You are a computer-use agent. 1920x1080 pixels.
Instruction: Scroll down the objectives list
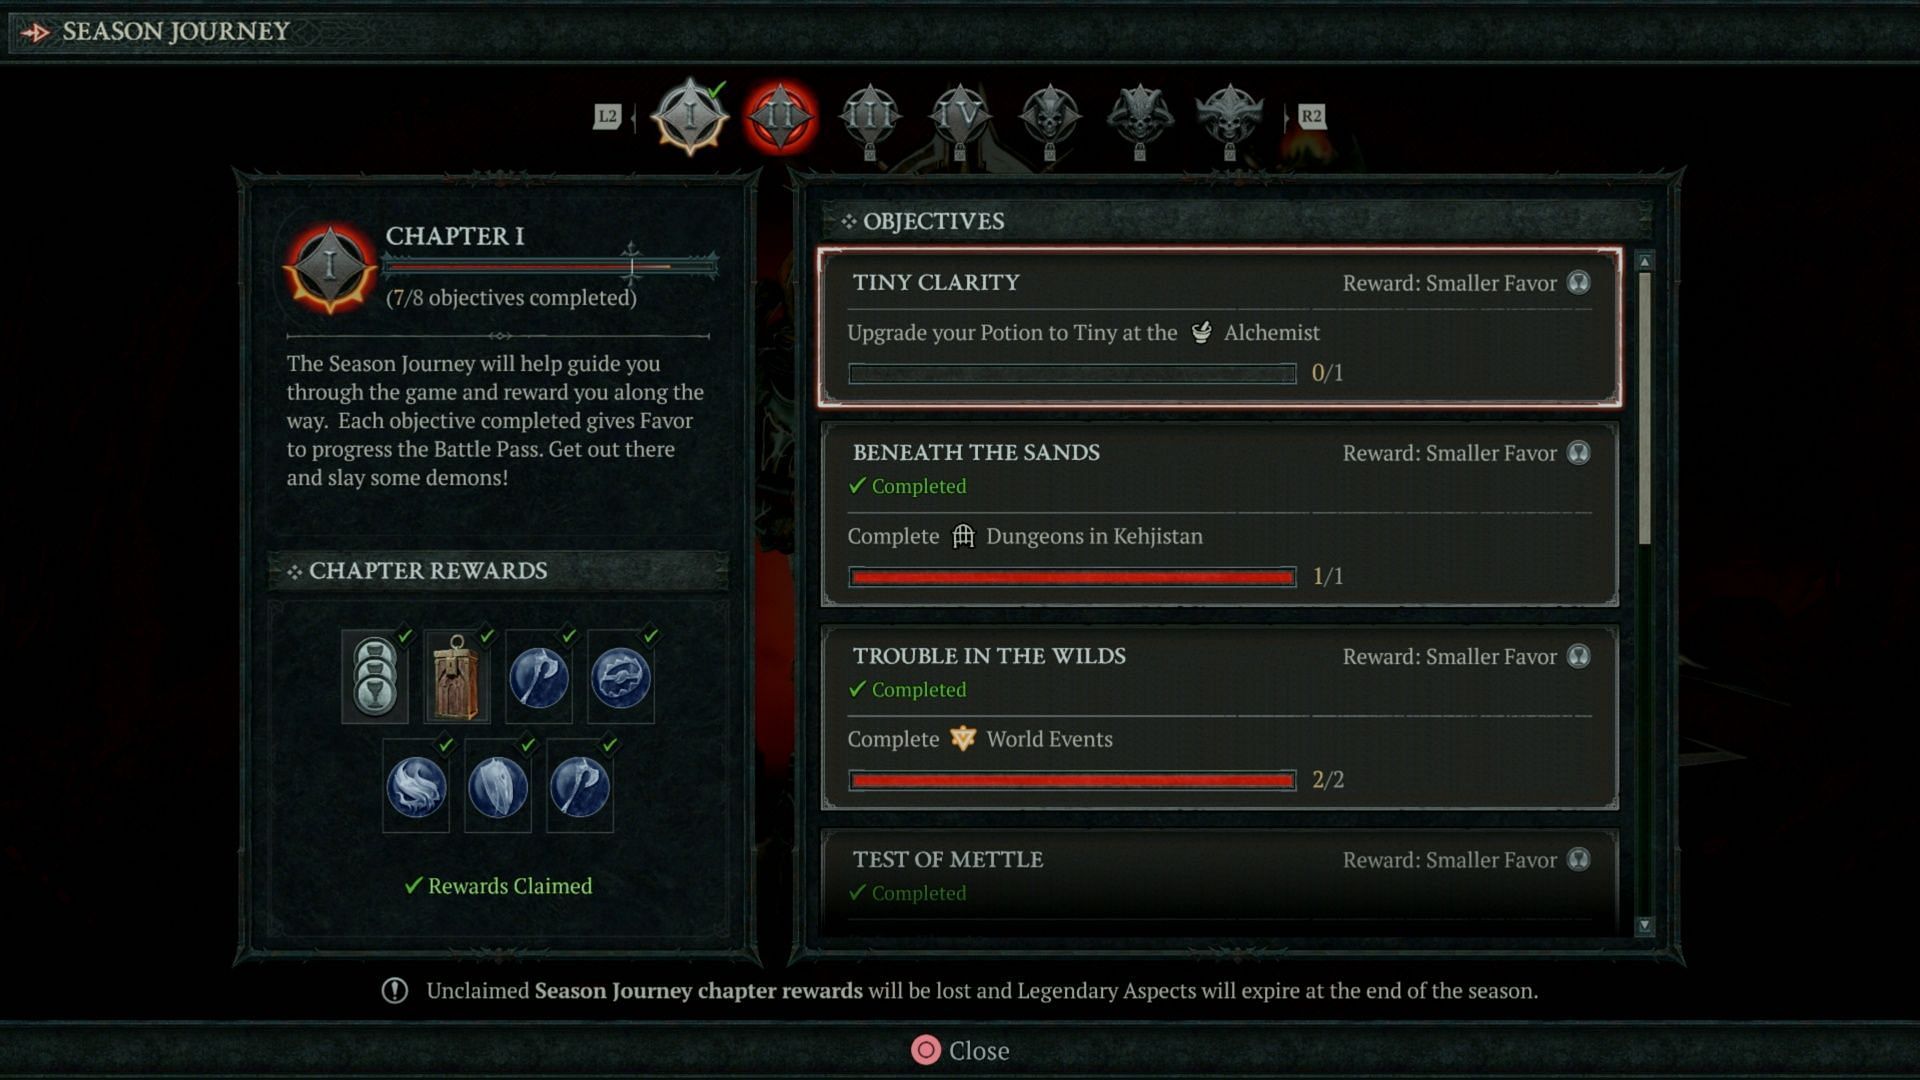tap(1642, 923)
